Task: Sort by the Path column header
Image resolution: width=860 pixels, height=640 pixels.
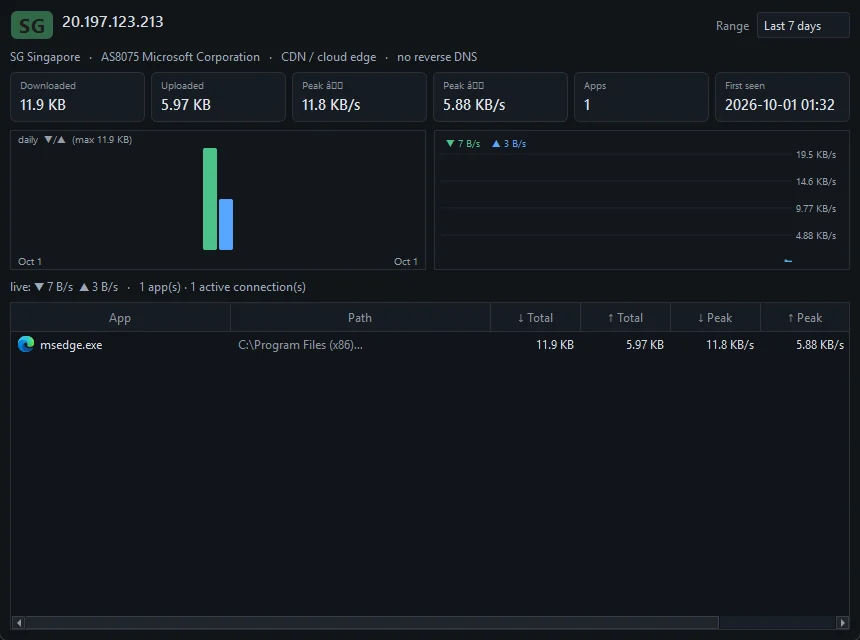Action: pyautogui.click(x=360, y=318)
